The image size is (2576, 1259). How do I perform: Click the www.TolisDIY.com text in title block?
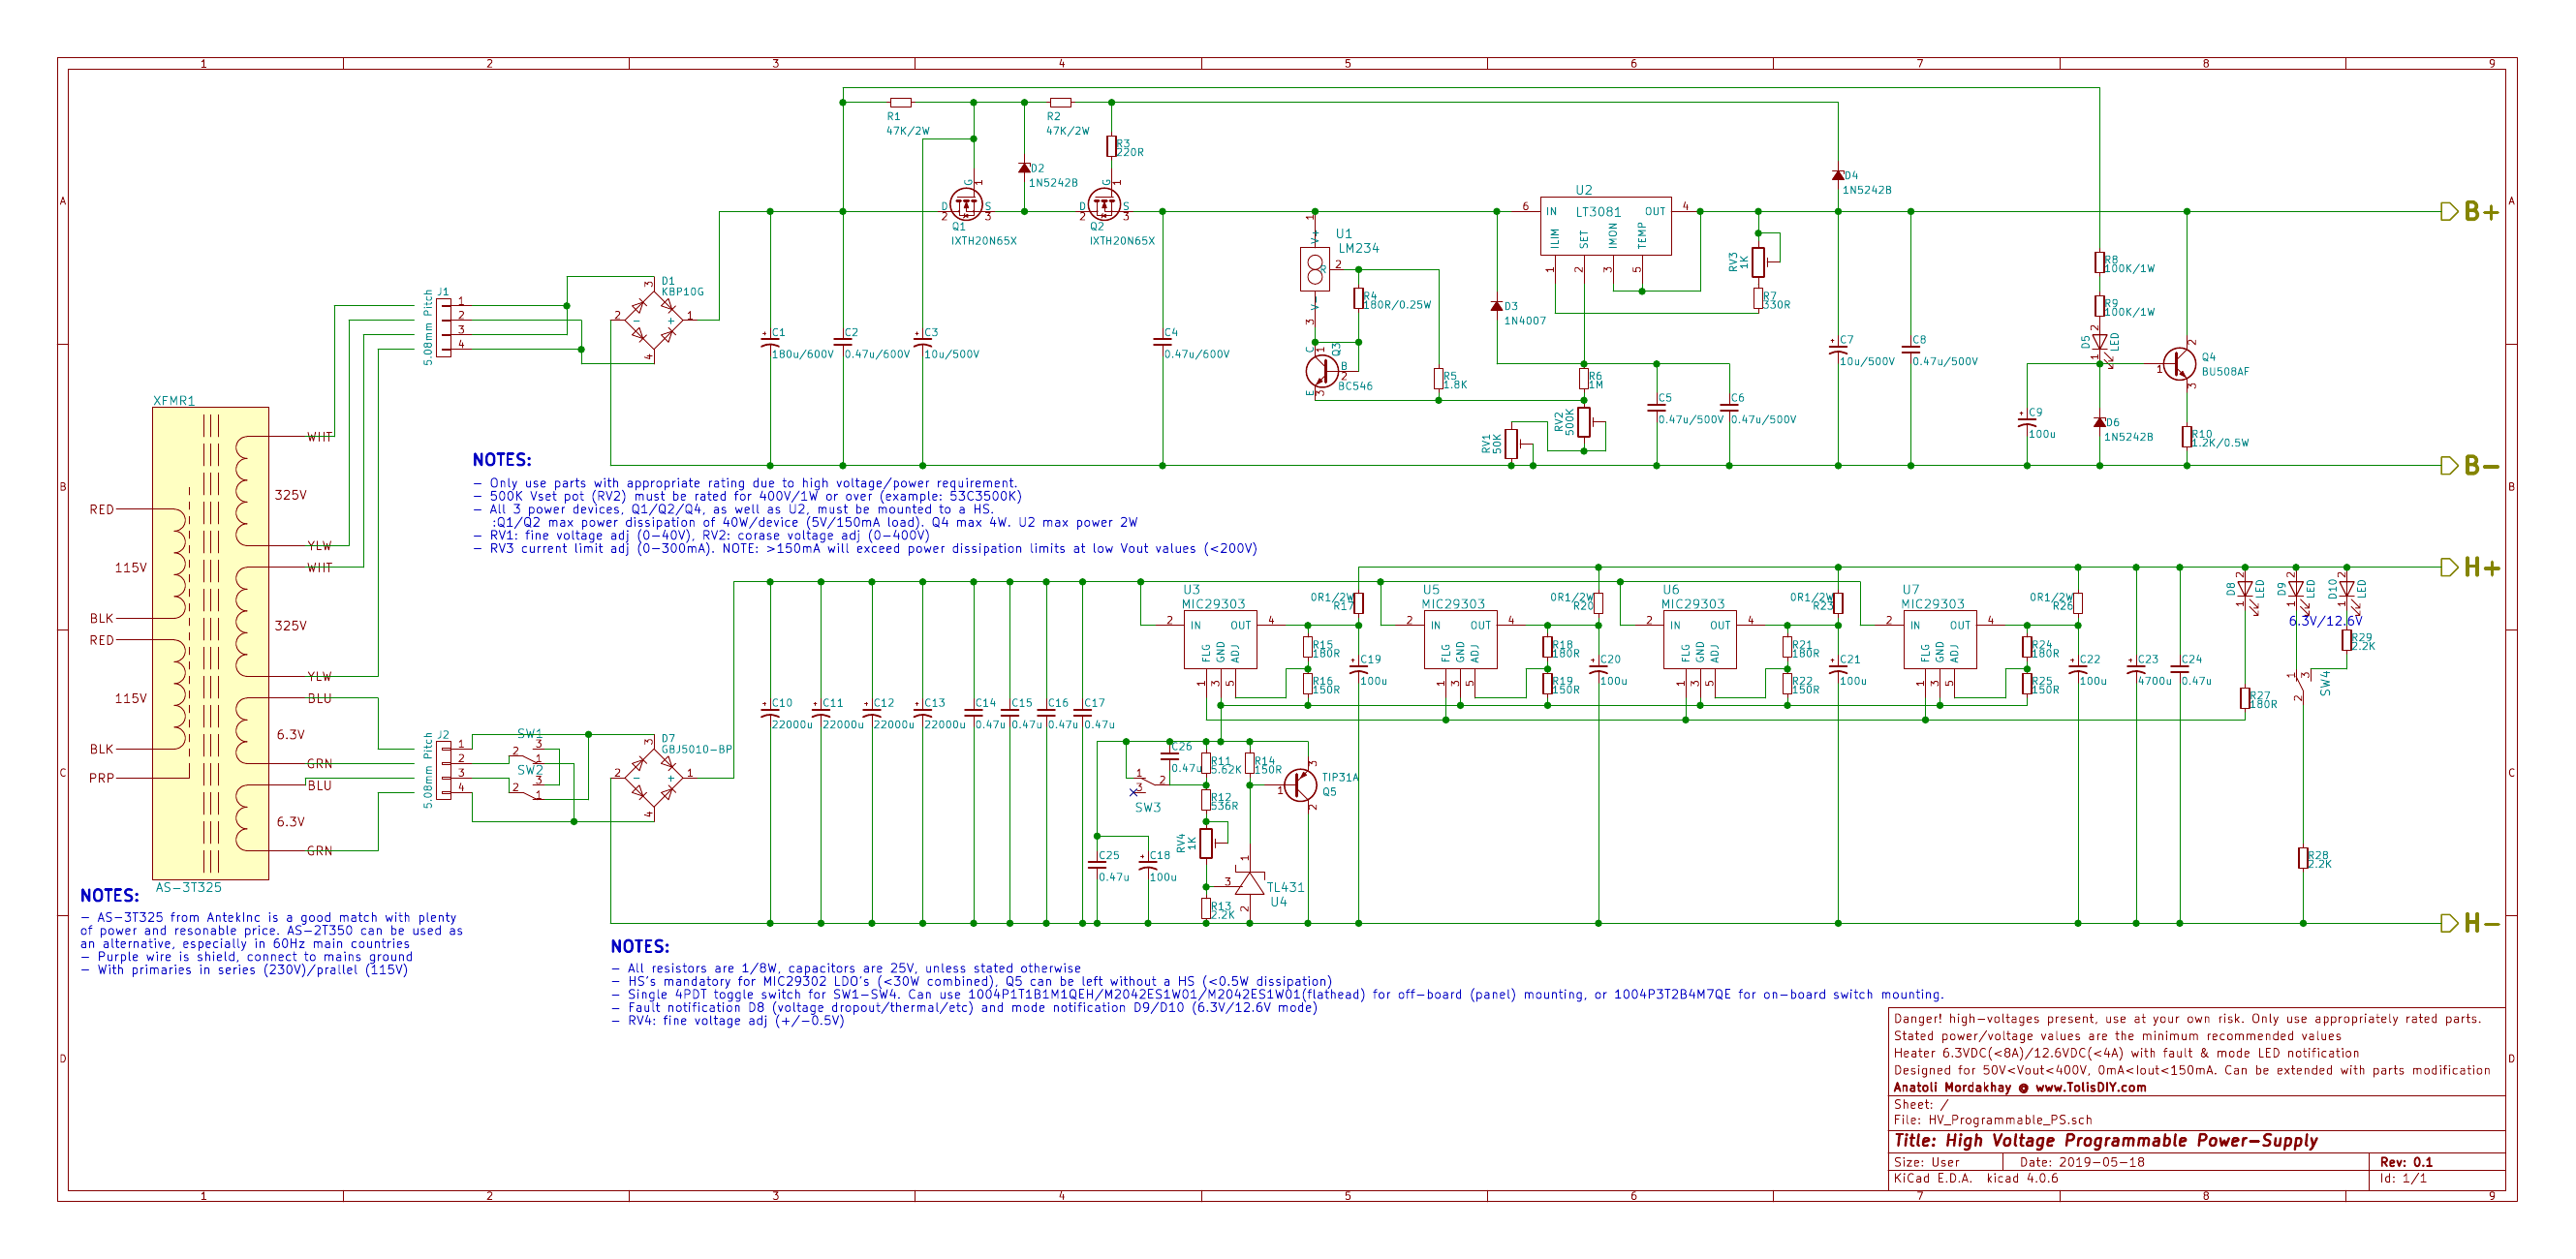(x=2090, y=1087)
